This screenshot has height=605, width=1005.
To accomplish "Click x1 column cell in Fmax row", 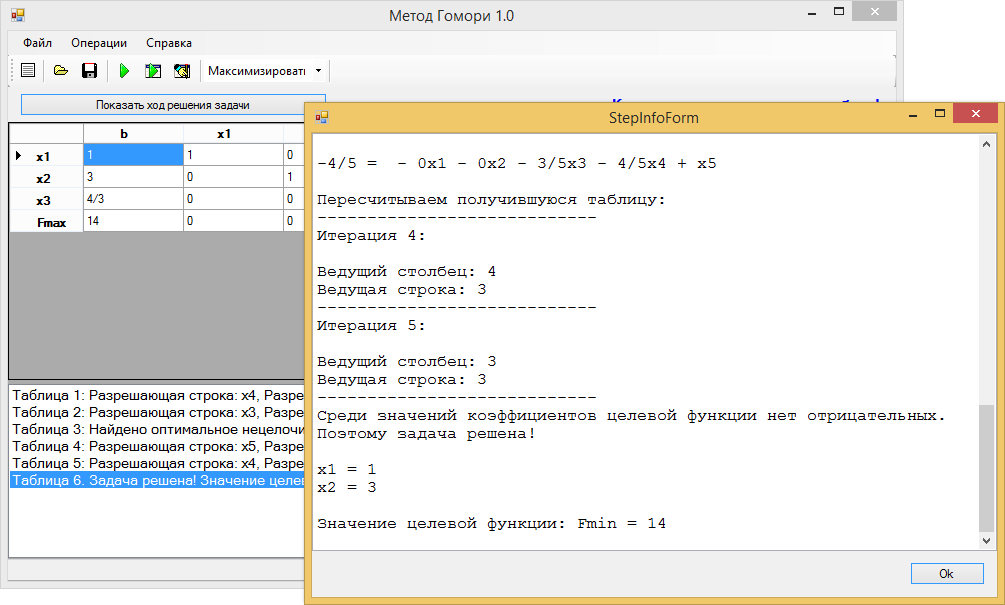I will (x=233, y=221).
